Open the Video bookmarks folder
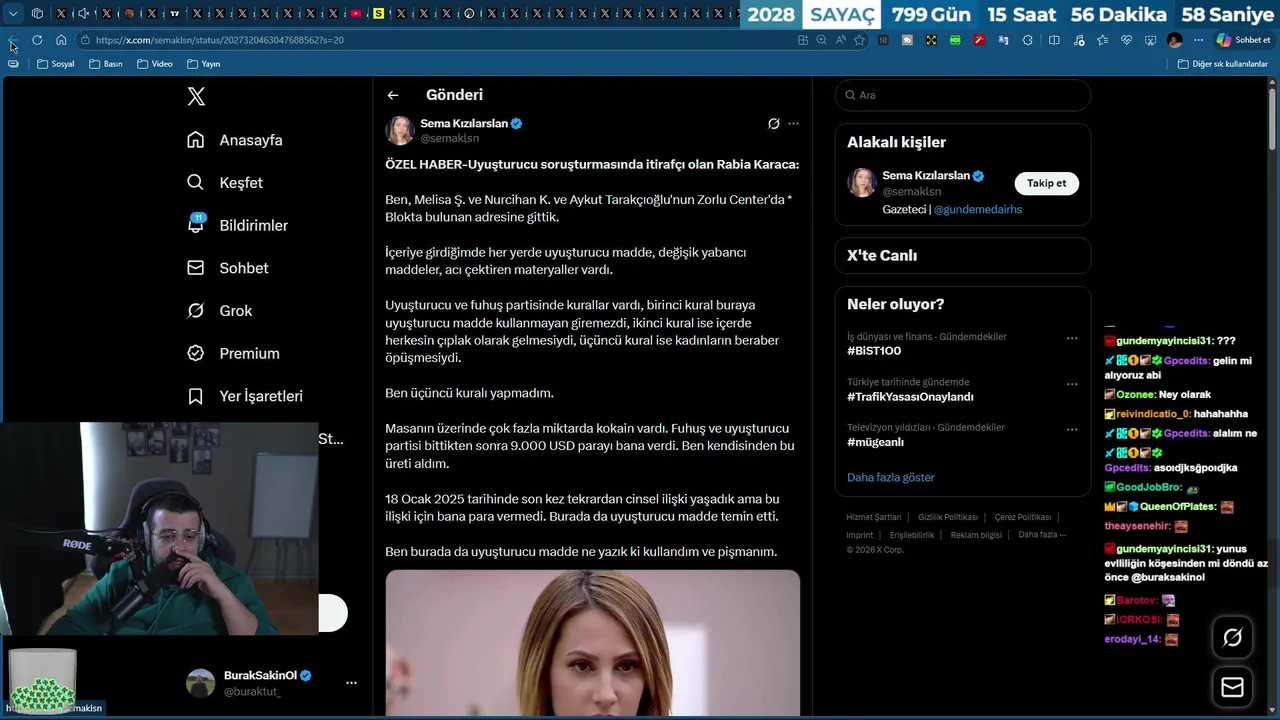The height and width of the screenshot is (720, 1280). point(155,64)
